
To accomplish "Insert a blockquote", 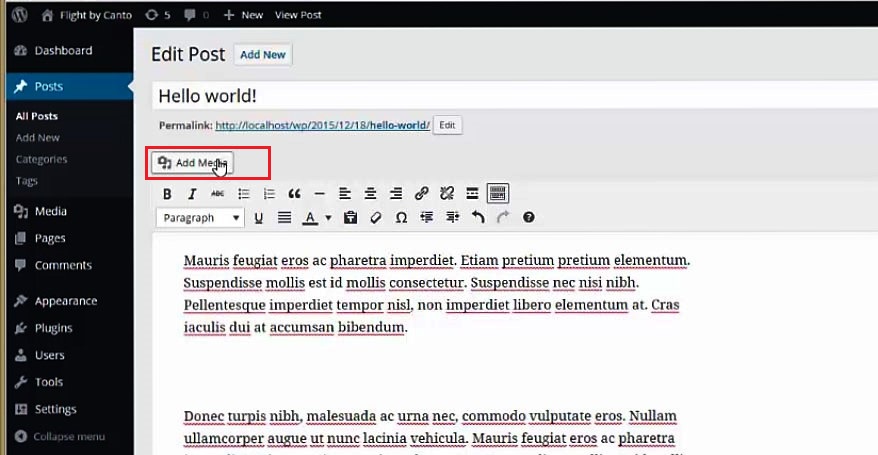I will (x=294, y=193).
